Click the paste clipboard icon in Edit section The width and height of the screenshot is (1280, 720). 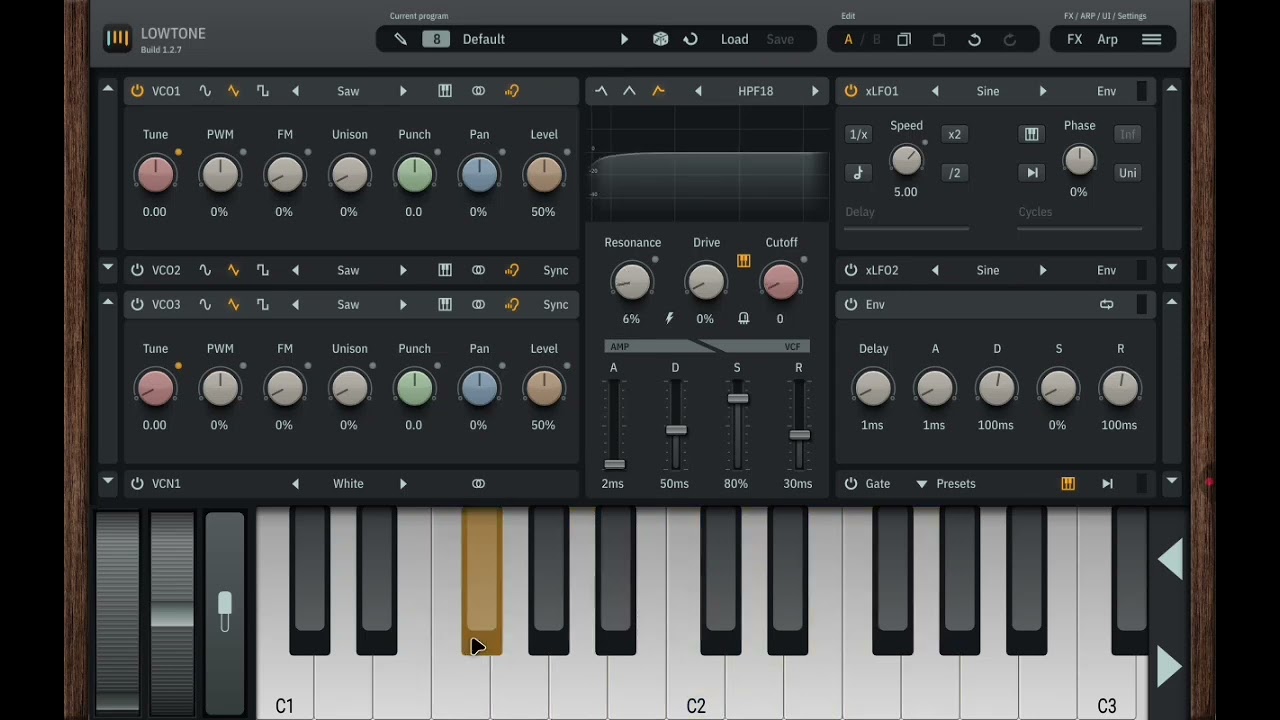point(939,39)
